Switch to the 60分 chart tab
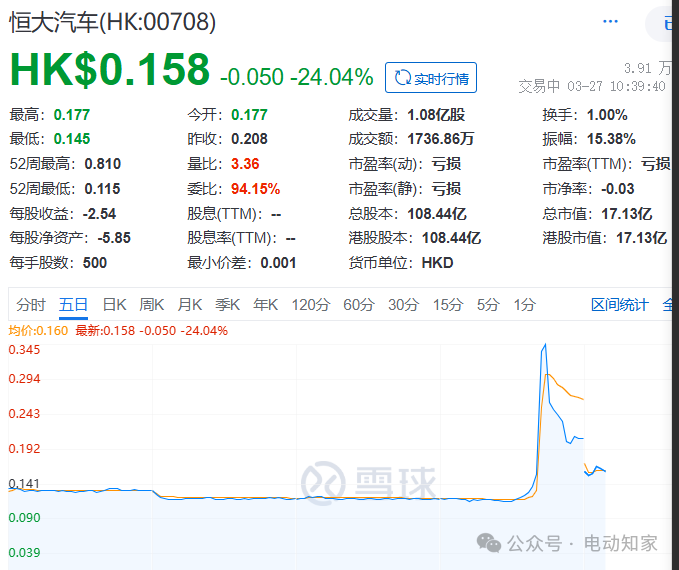Image resolution: width=679 pixels, height=570 pixels. (x=359, y=305)
